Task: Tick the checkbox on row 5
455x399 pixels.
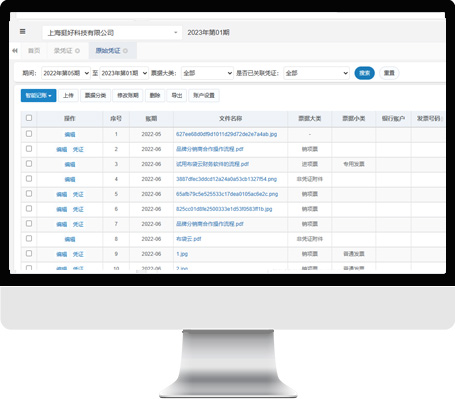Action: coord(29,194)
